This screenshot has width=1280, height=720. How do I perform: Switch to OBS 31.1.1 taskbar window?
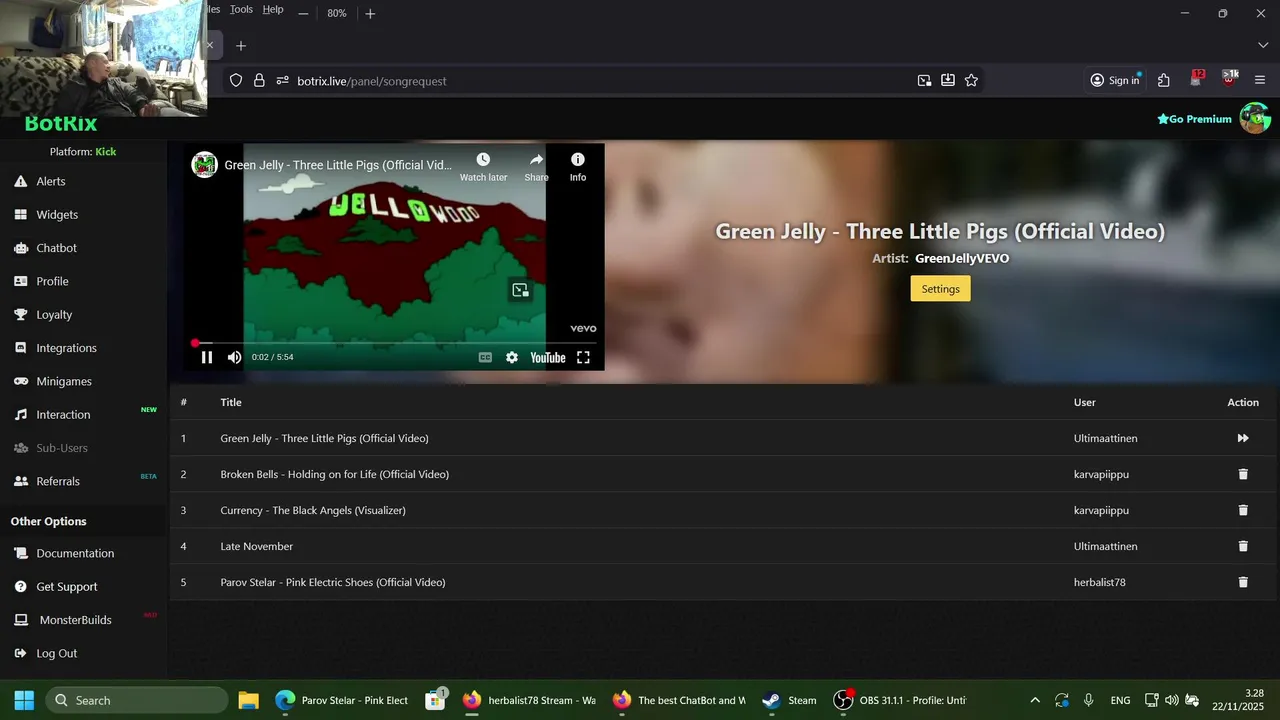900,700
